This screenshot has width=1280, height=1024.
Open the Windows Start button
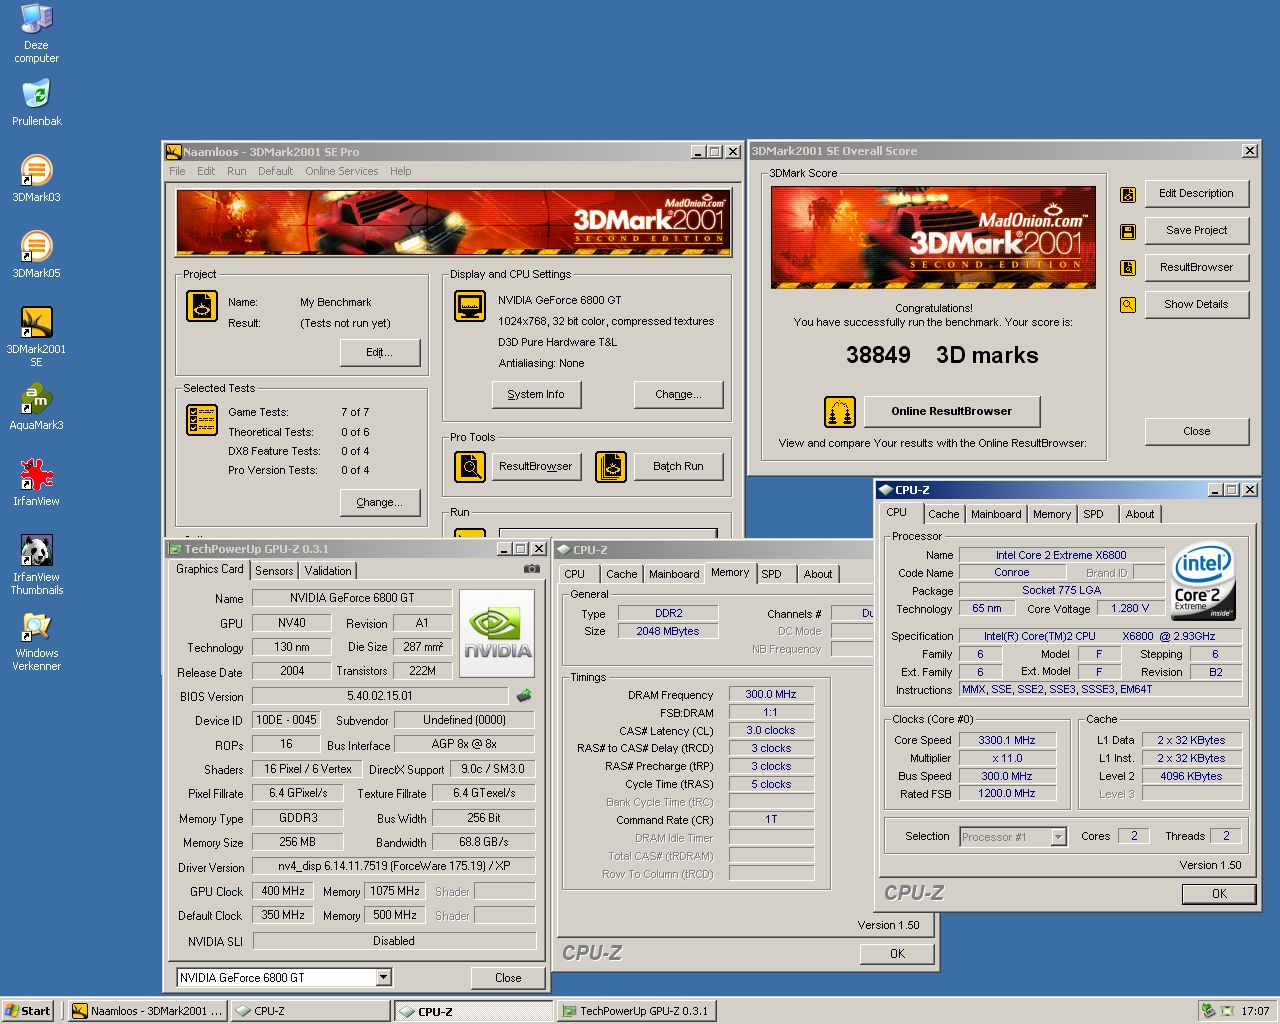pos(28,1011)
